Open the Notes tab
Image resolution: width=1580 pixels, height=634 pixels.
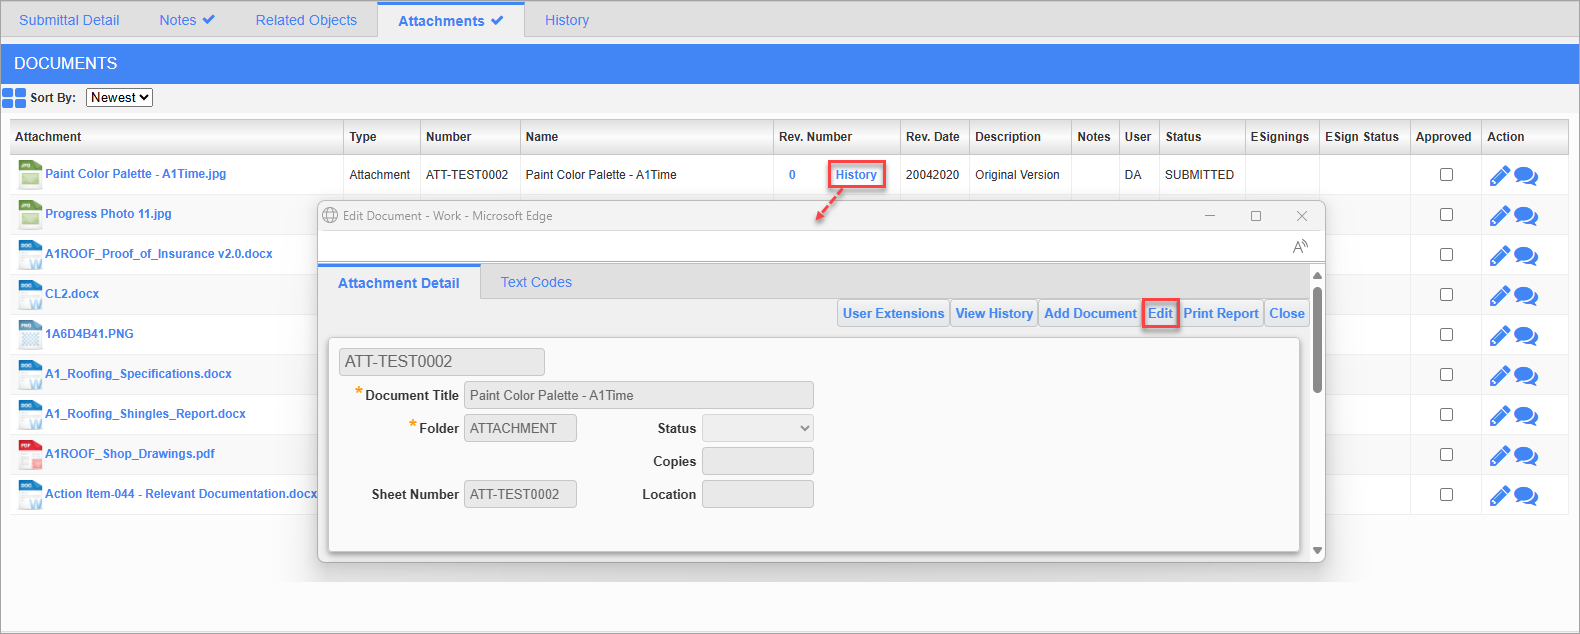pos(187,20)
